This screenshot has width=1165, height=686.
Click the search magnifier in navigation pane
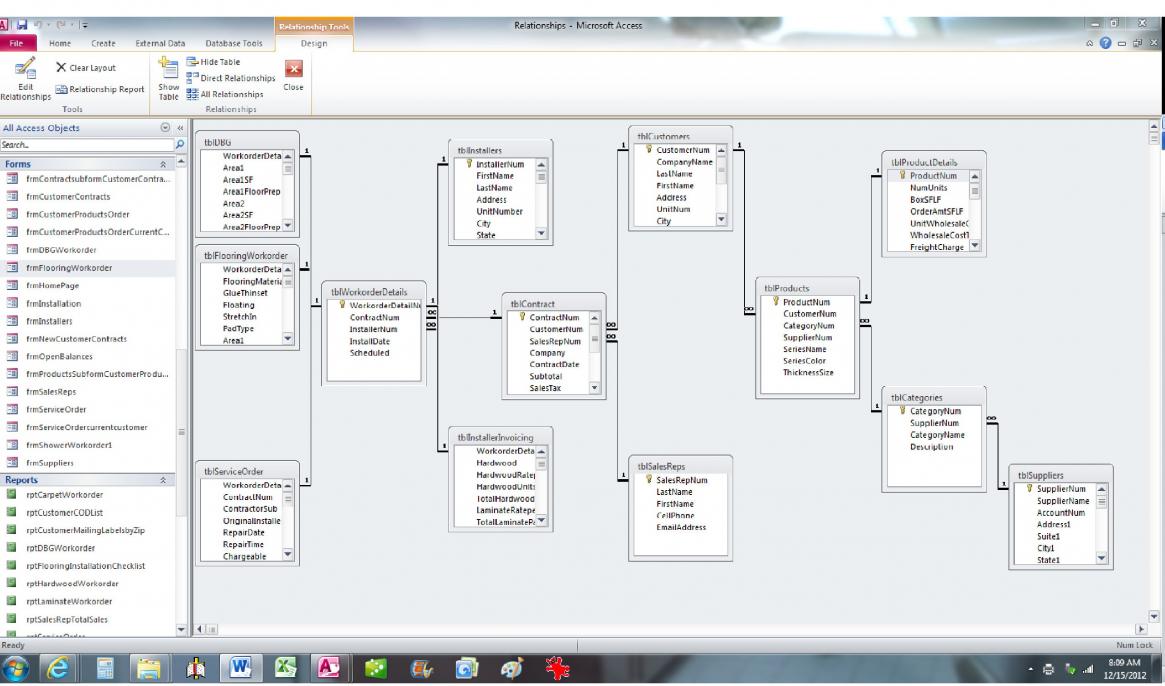[x=180, y=145]
